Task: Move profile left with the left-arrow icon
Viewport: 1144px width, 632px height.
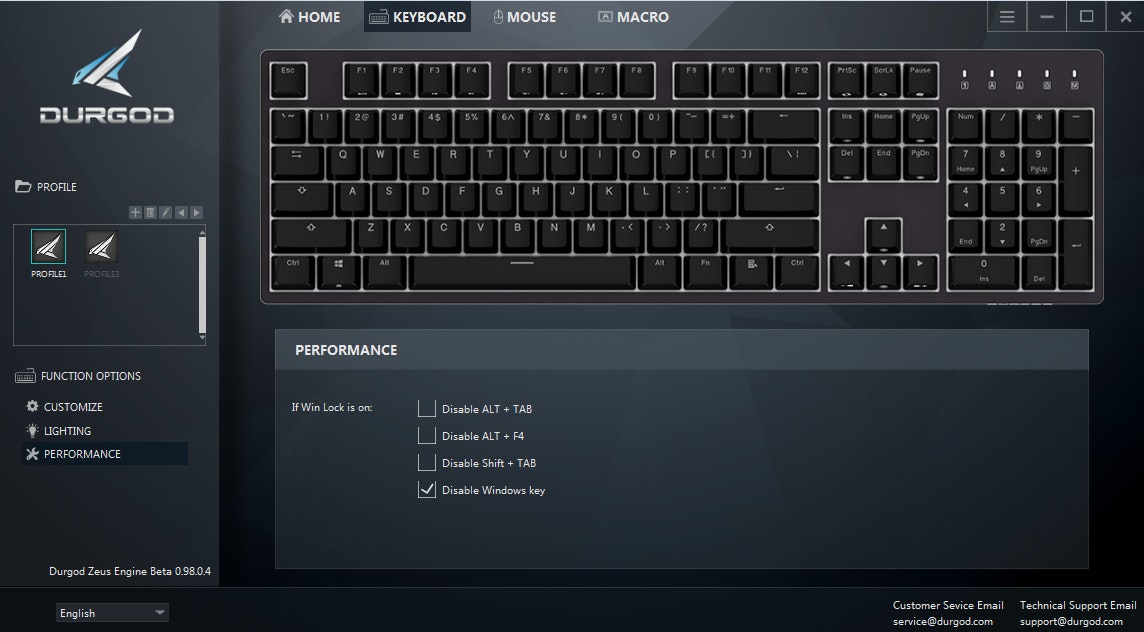Action: (x=181, y=212)
